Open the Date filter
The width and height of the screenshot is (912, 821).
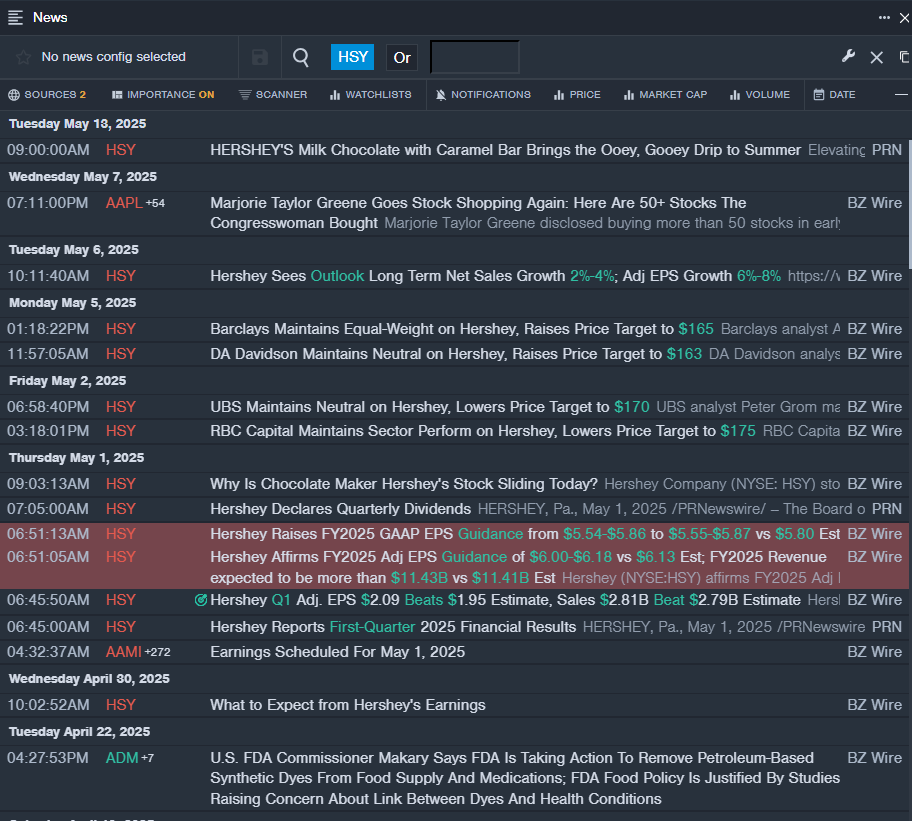pos(834,95)
